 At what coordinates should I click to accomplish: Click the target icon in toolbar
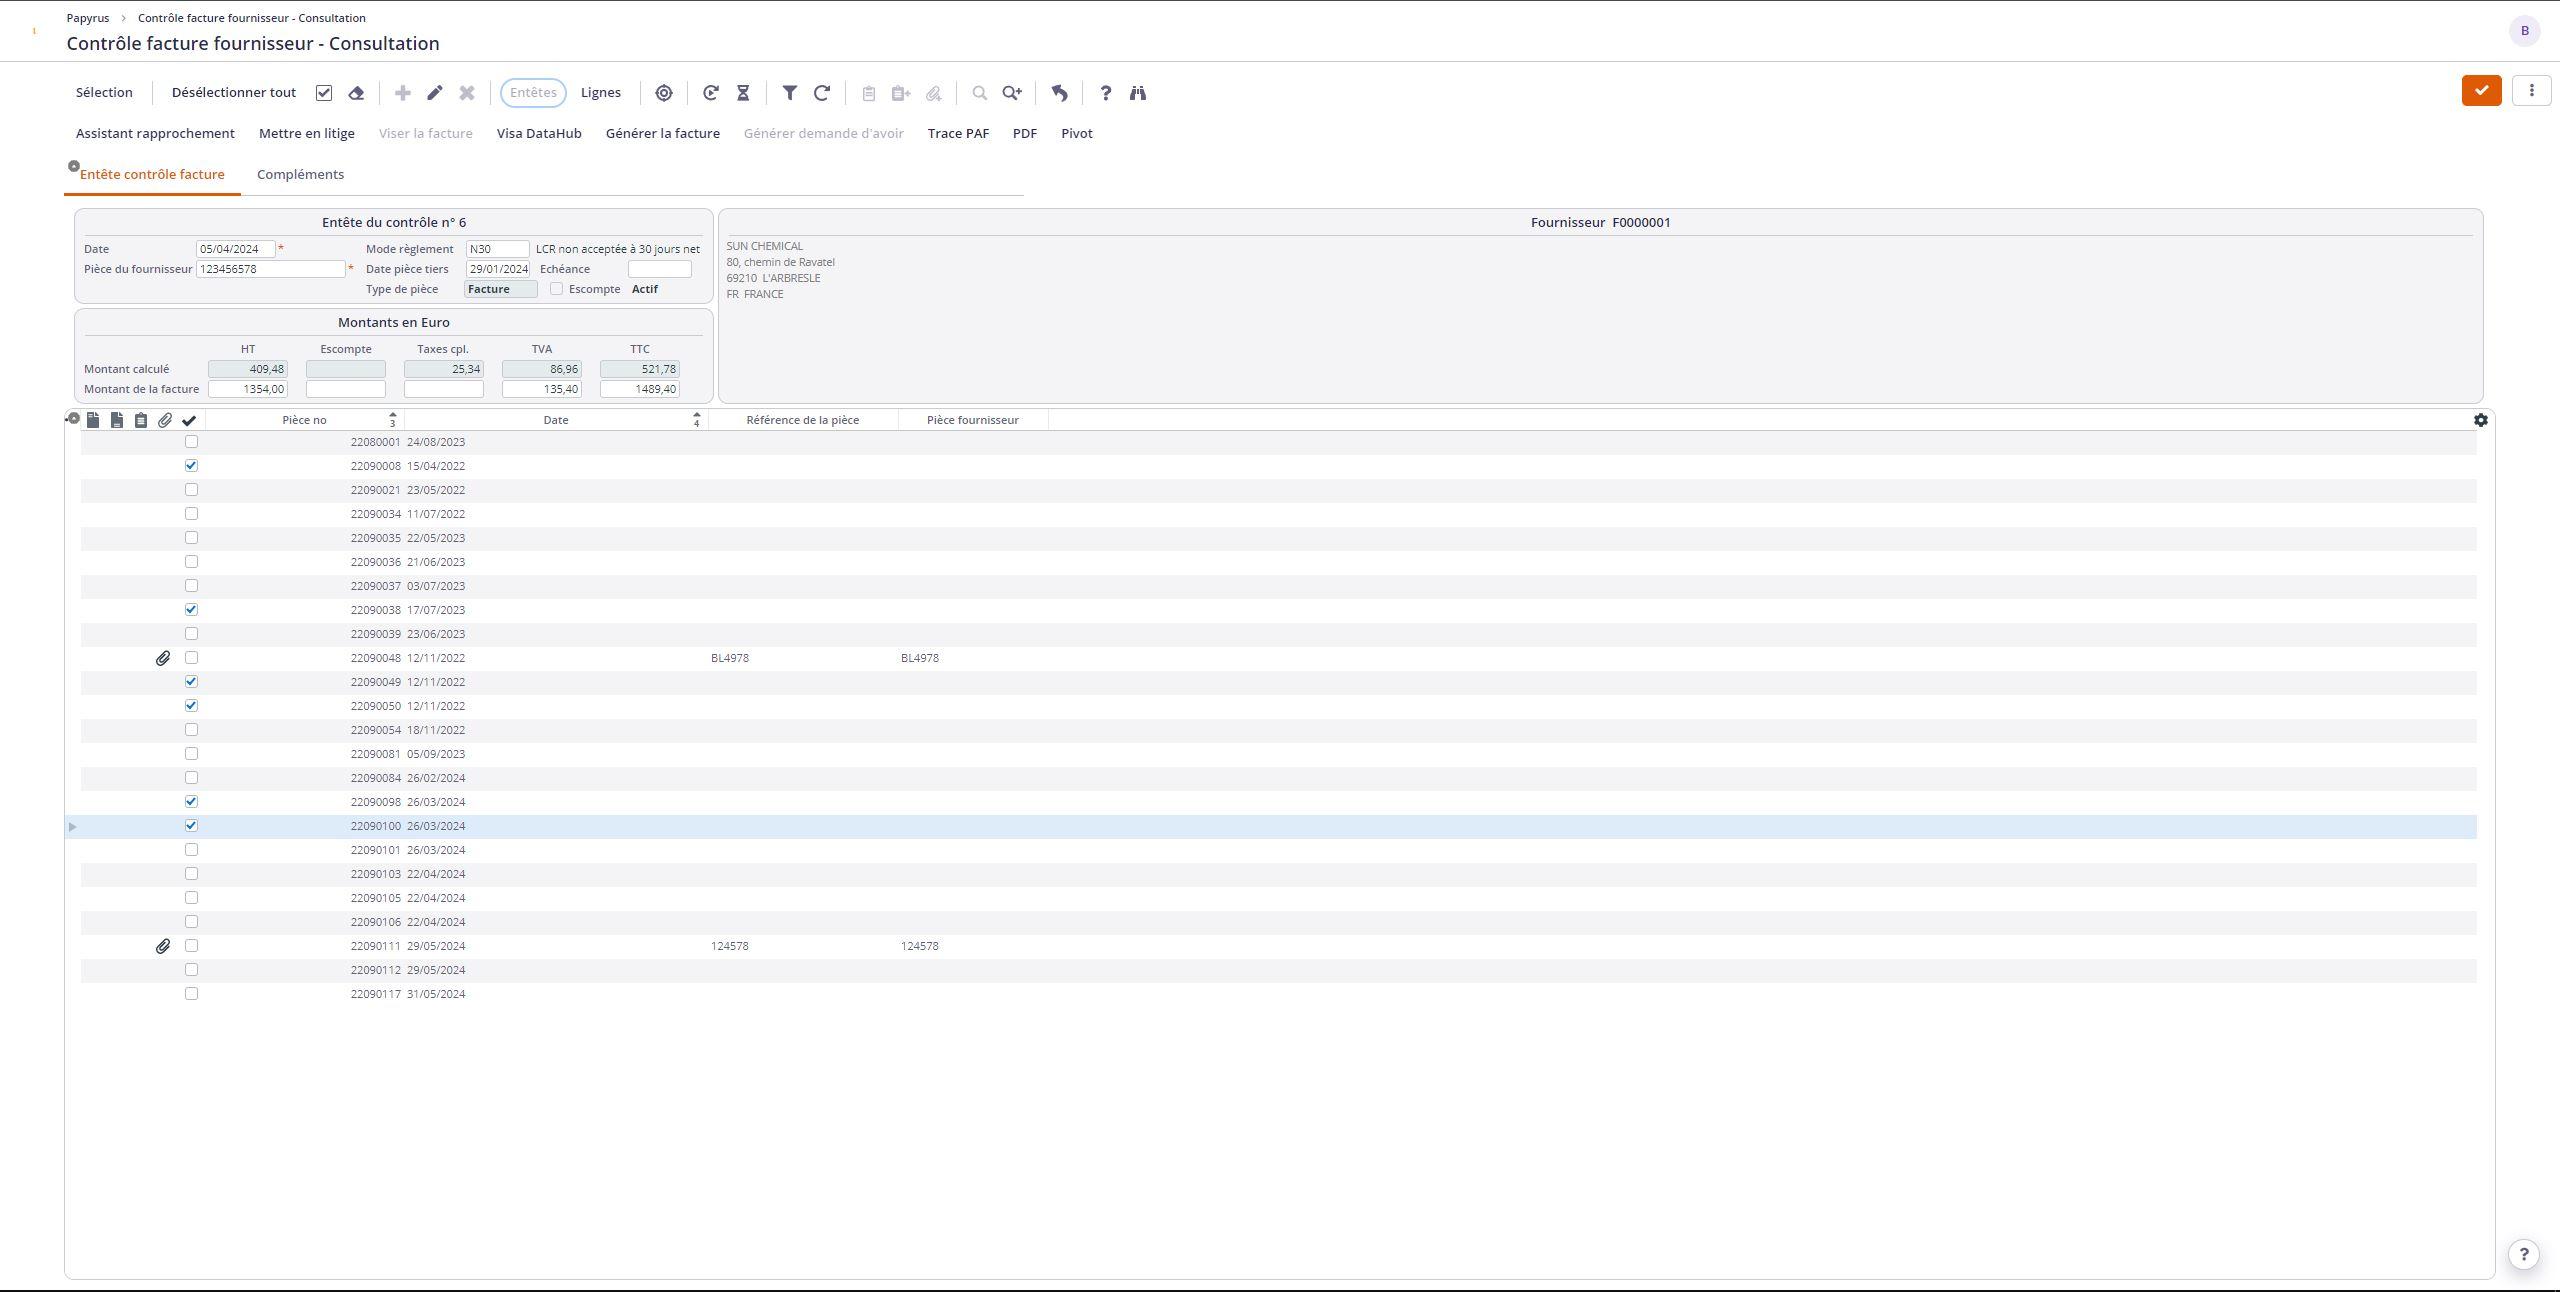point(664,93)
